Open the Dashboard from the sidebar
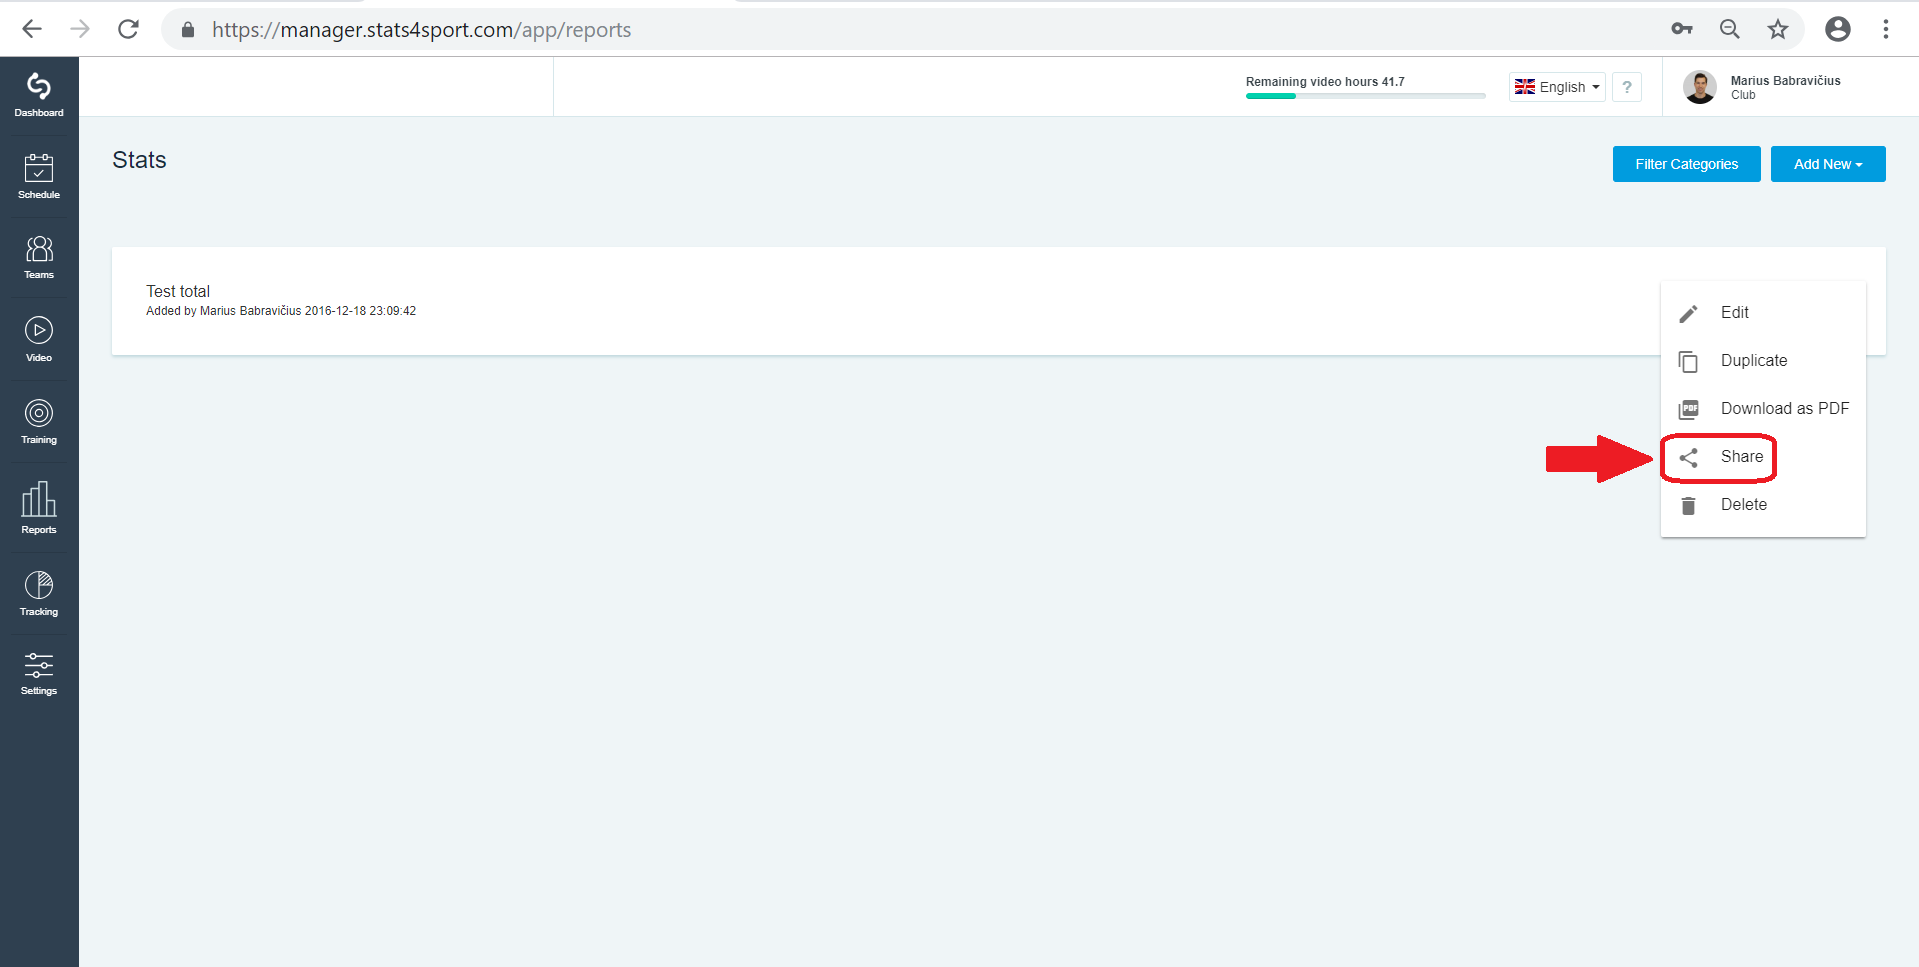Image resolution: width=1919 pixels, height=967 pixels. click(x=39, y=96)
